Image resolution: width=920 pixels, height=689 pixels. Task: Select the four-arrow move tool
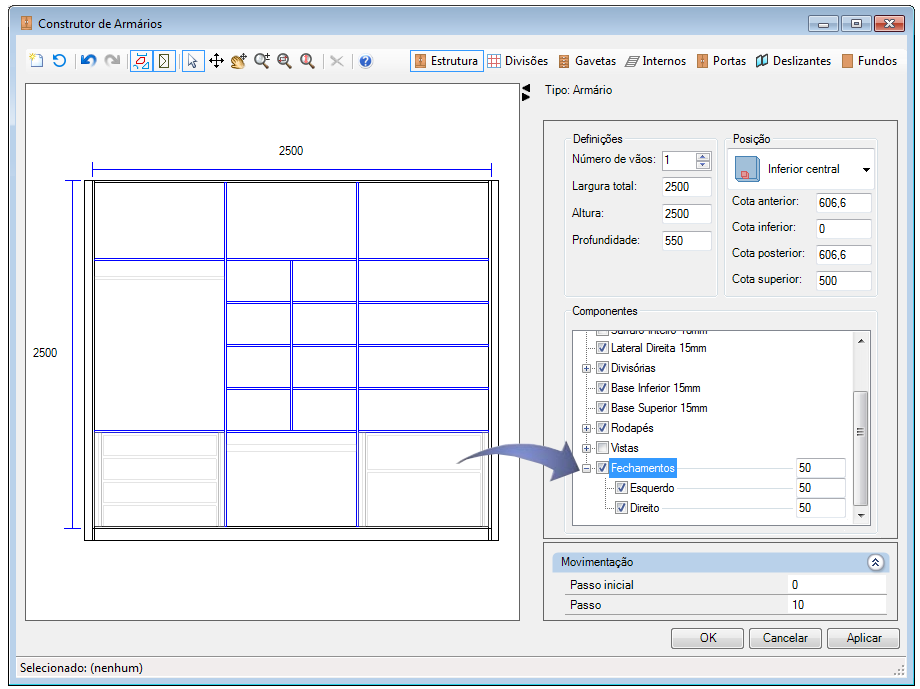216,61
